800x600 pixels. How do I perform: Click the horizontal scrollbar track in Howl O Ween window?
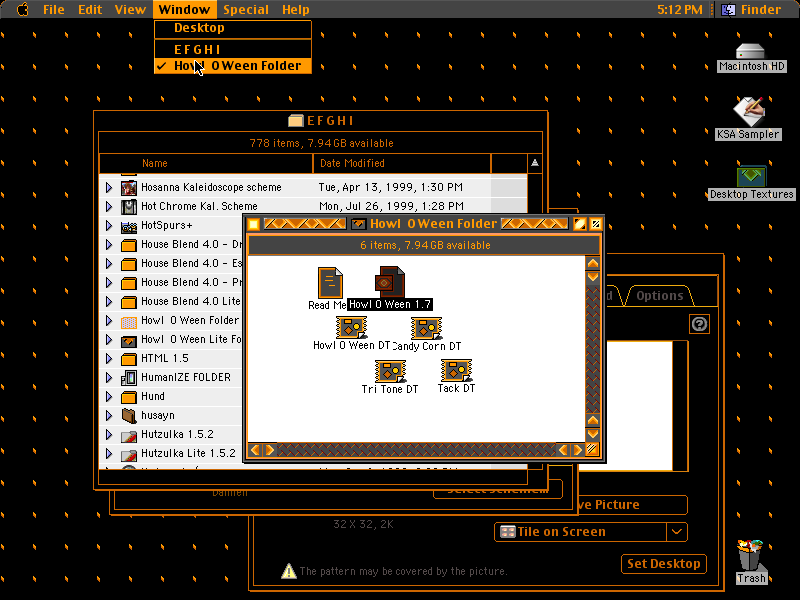(x=416, y=449)
